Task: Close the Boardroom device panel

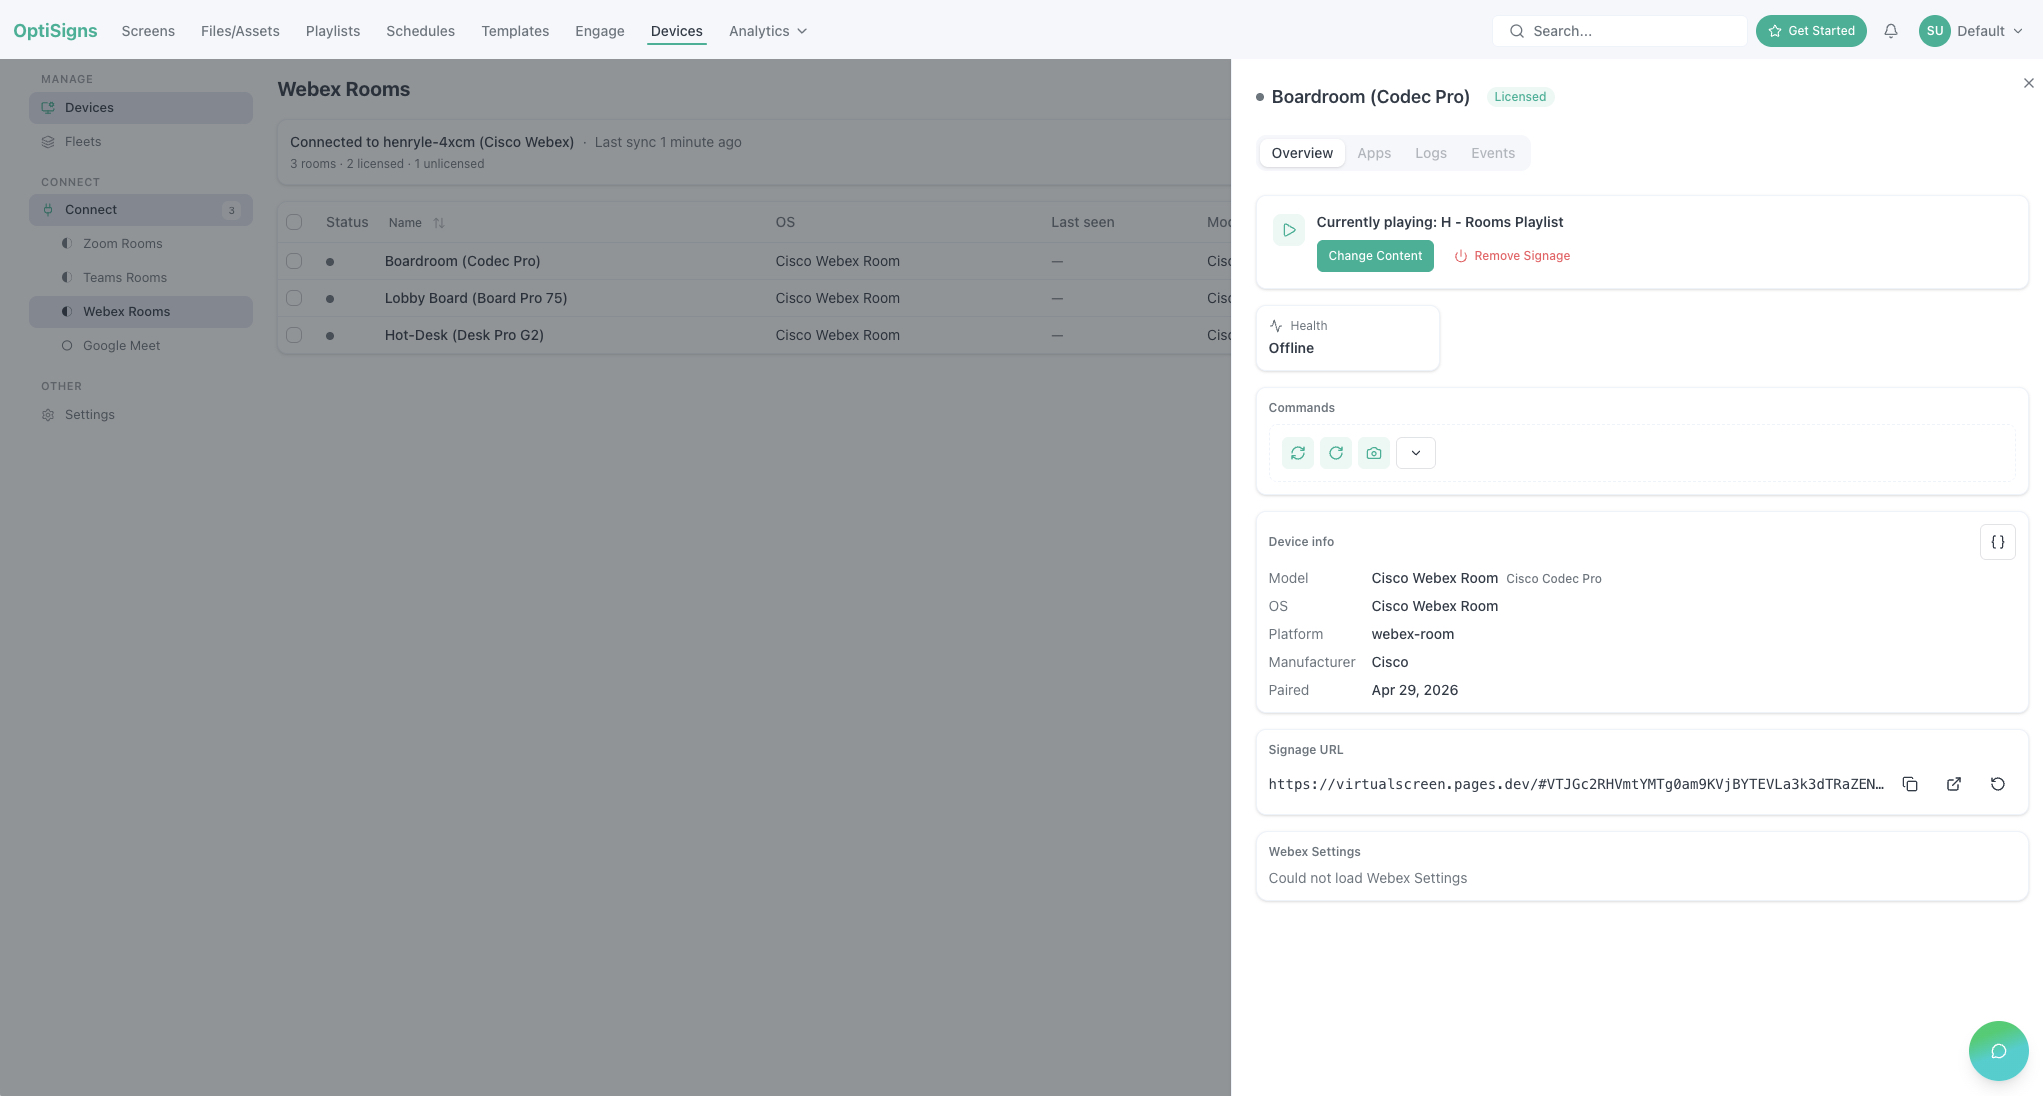Action: tap(2029, 83)
